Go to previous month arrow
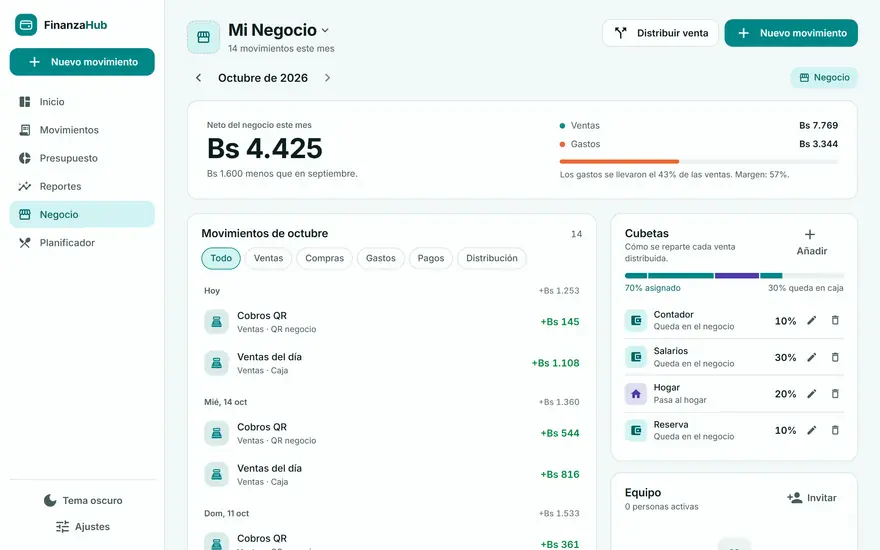 [x=198, y=78]
